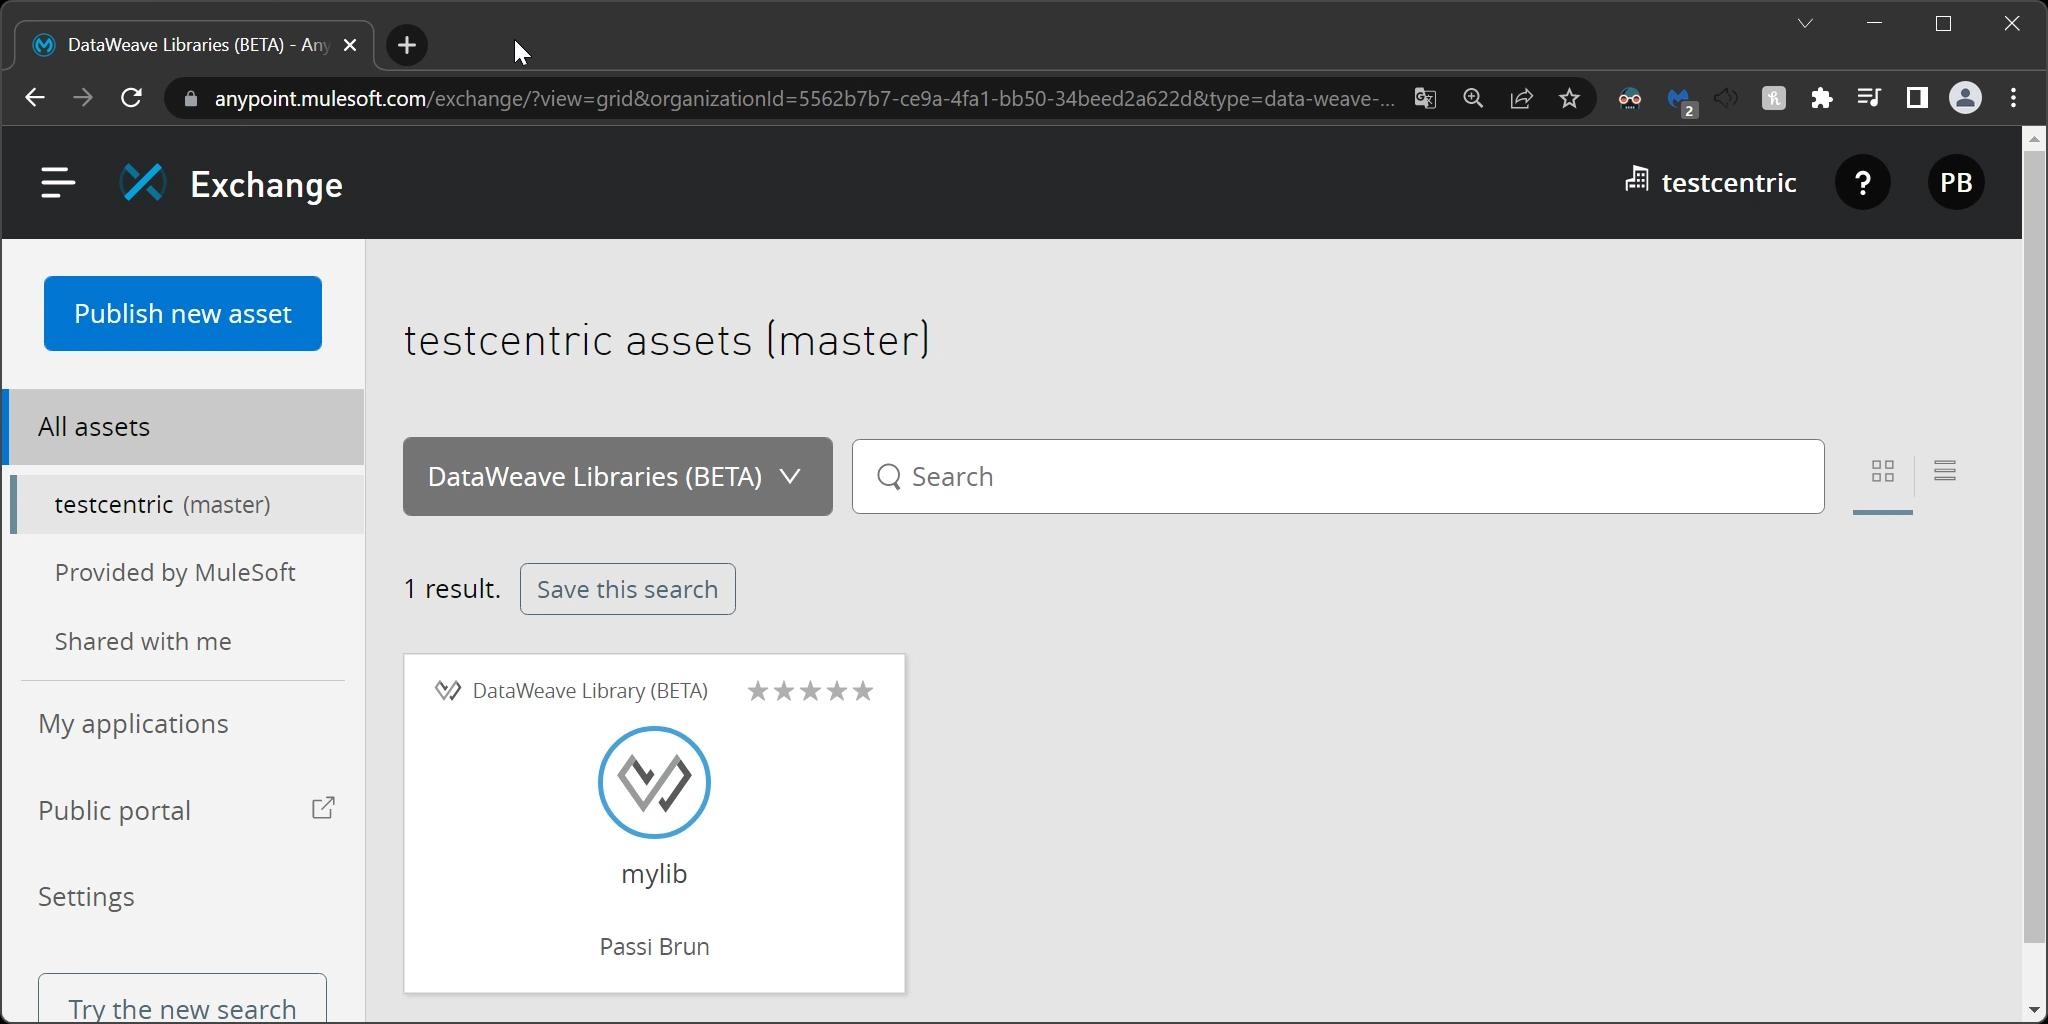Image resolution: width=2048 pixels, height=1024 pixels.
Task: Open the browser tab search chevron
Action: tap(1805, 24)
